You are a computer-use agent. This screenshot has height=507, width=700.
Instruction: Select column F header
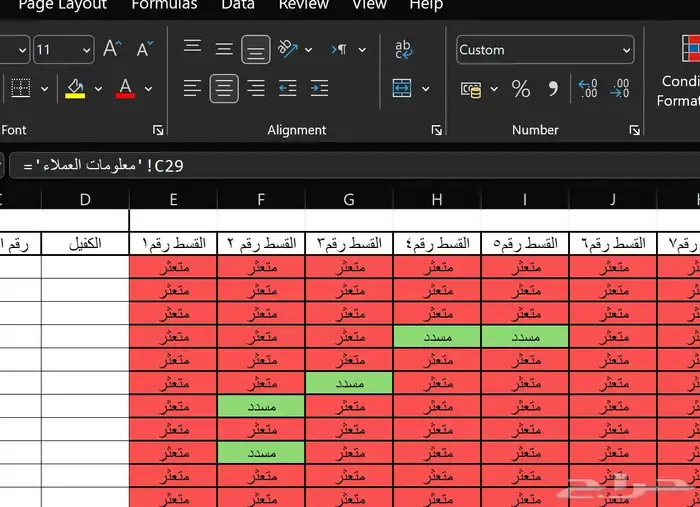(261, 199)
